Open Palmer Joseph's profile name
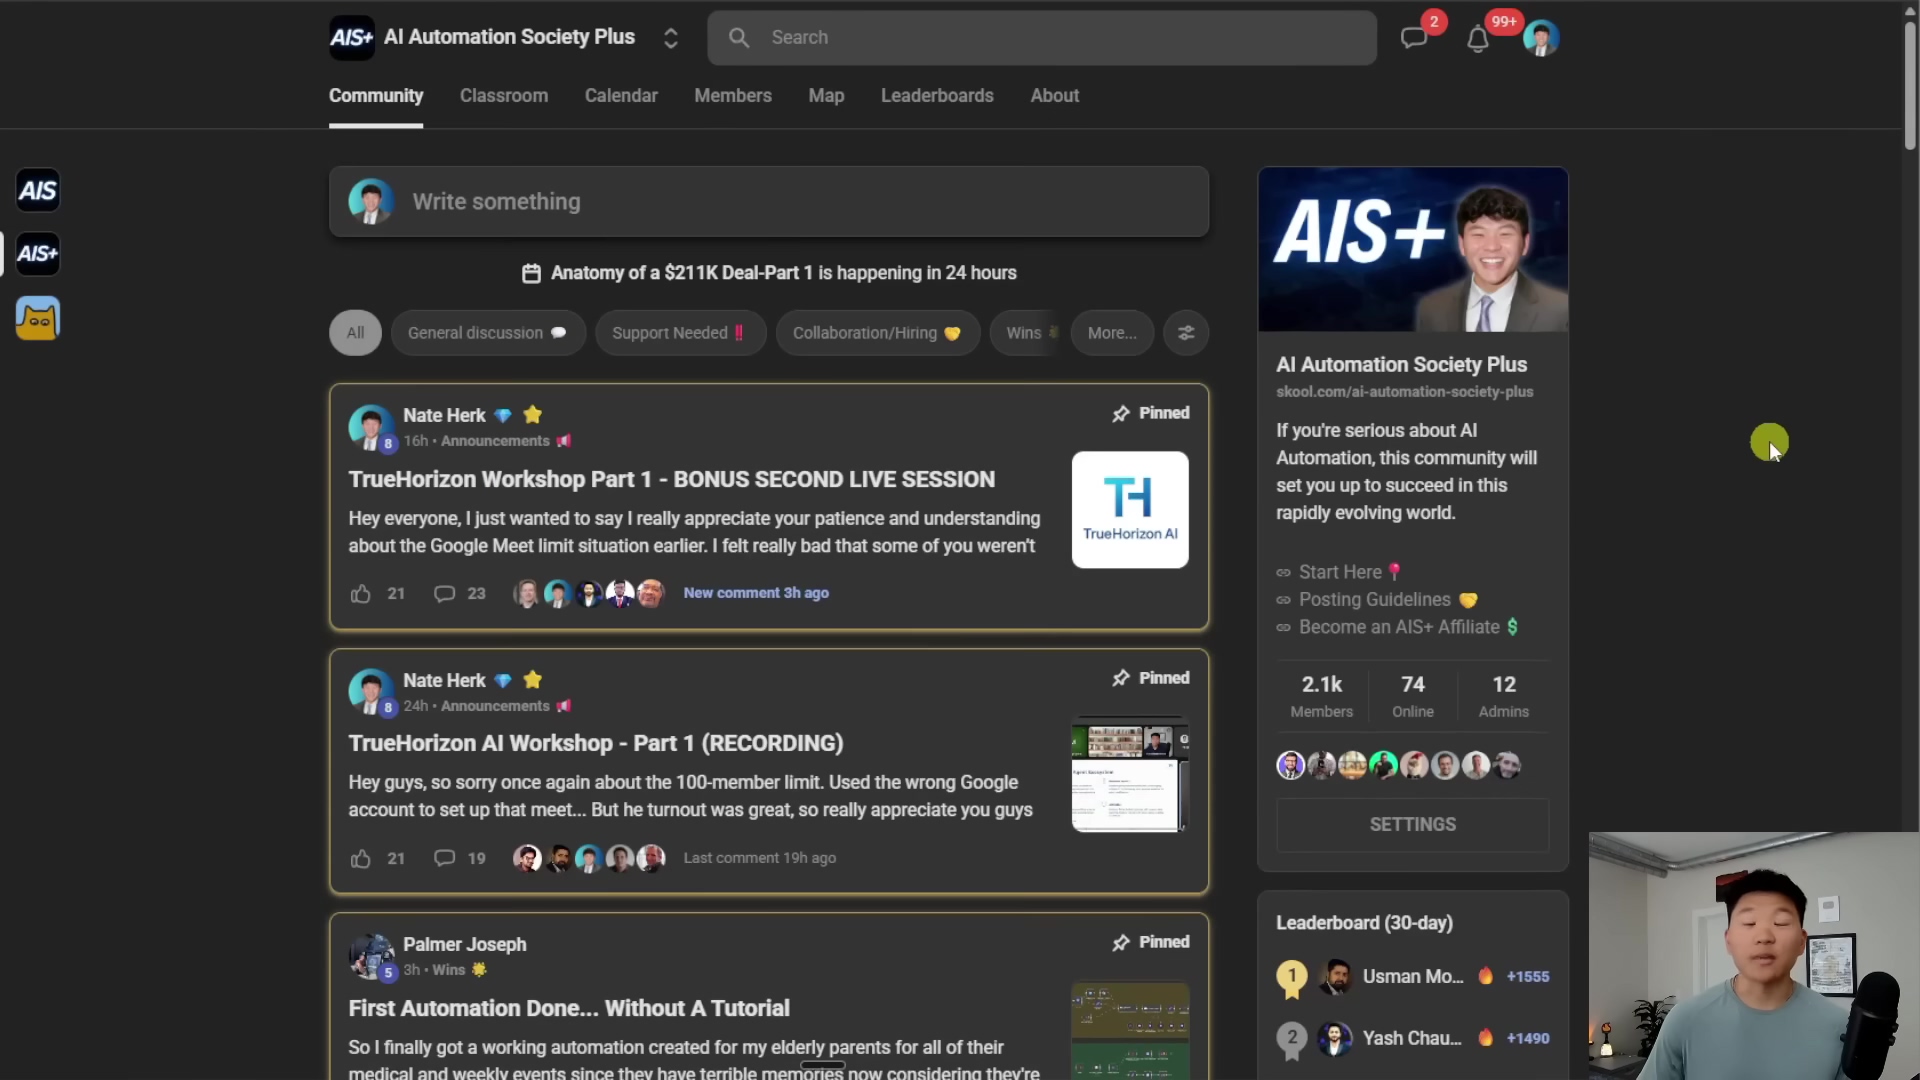 coord(464,945)
